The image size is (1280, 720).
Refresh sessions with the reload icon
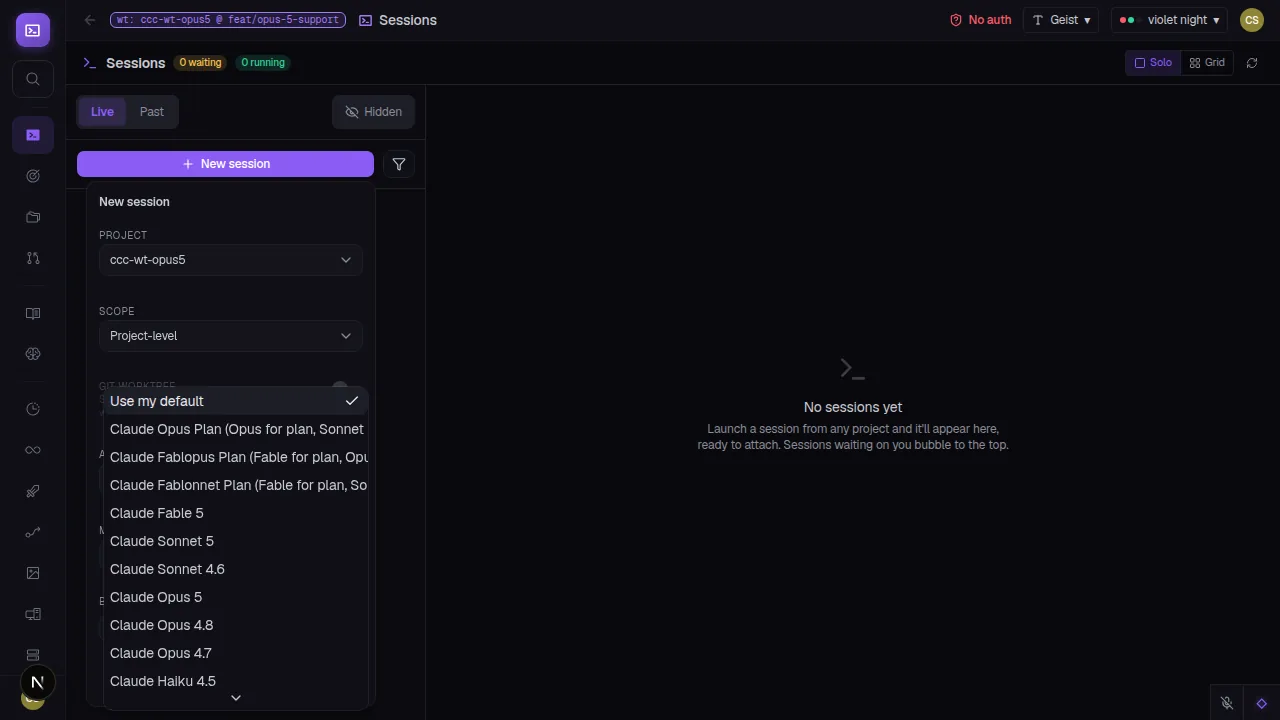1252,63
